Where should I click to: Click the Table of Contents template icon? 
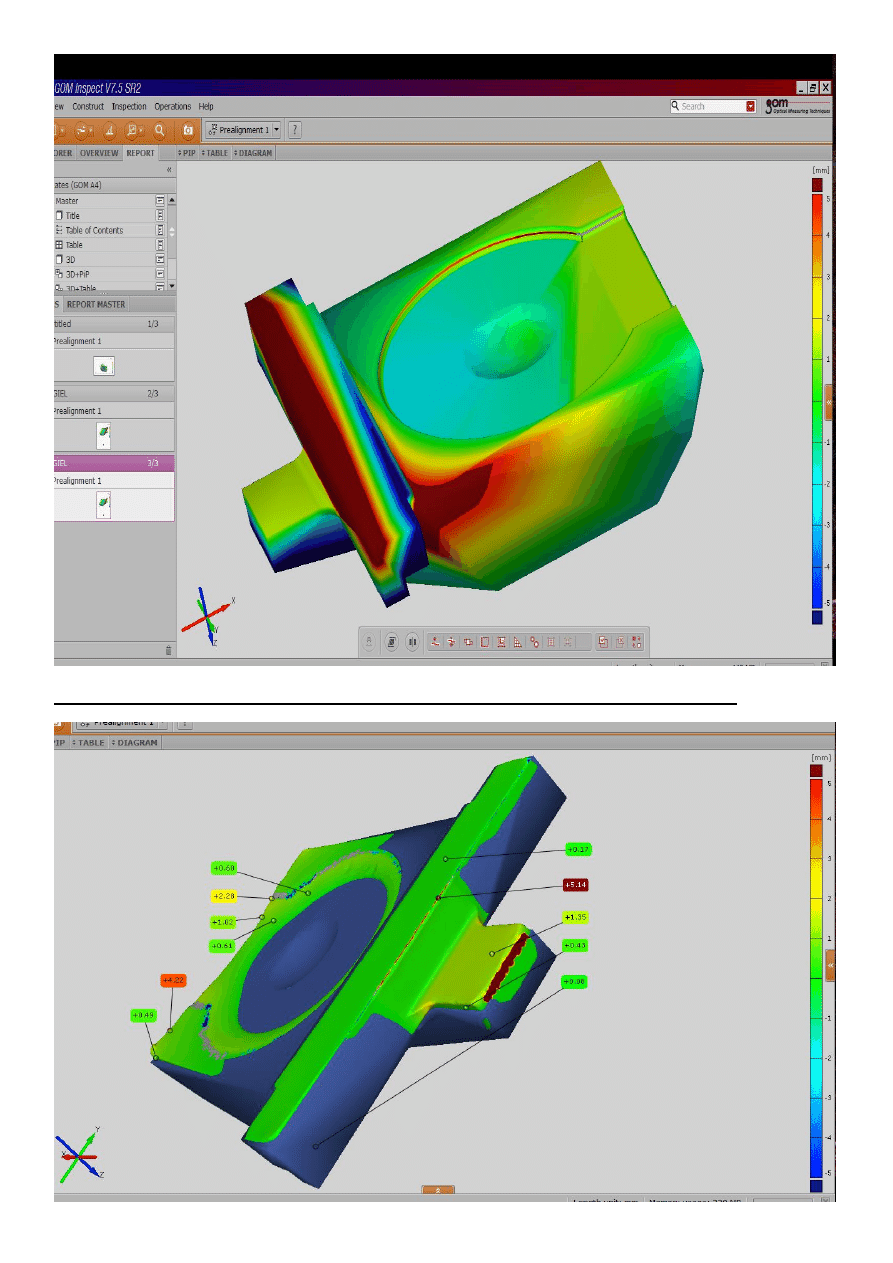59,230
